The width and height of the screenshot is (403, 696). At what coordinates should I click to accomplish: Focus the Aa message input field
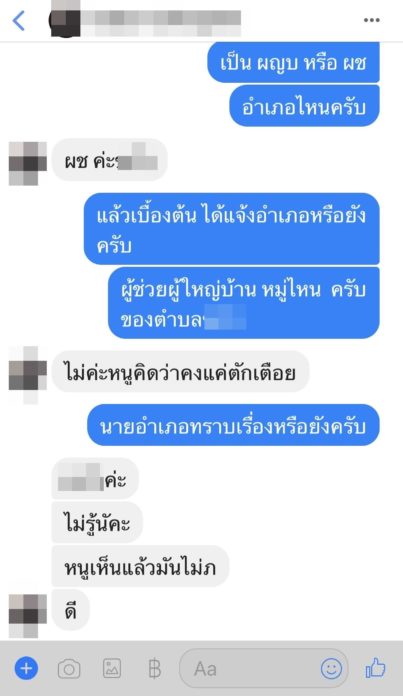point(264,668)
